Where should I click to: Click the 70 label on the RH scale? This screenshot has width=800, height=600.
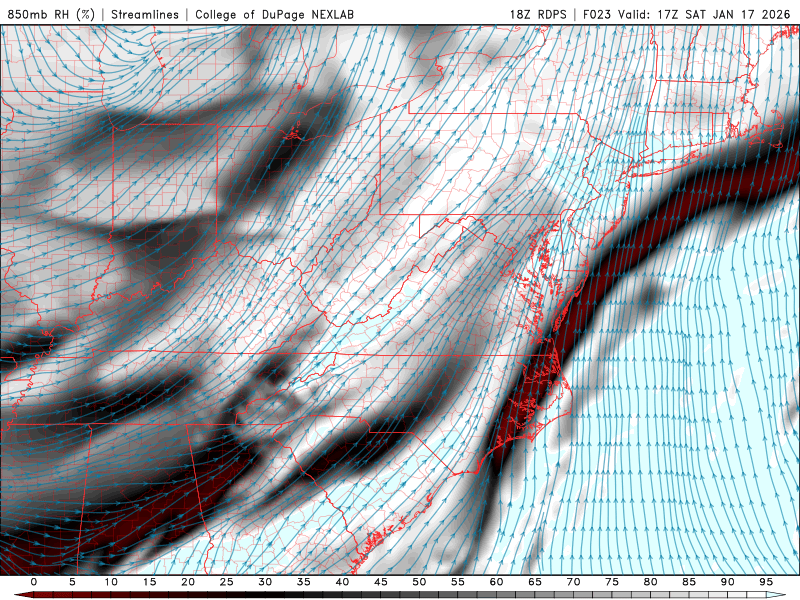pos(573,582)
